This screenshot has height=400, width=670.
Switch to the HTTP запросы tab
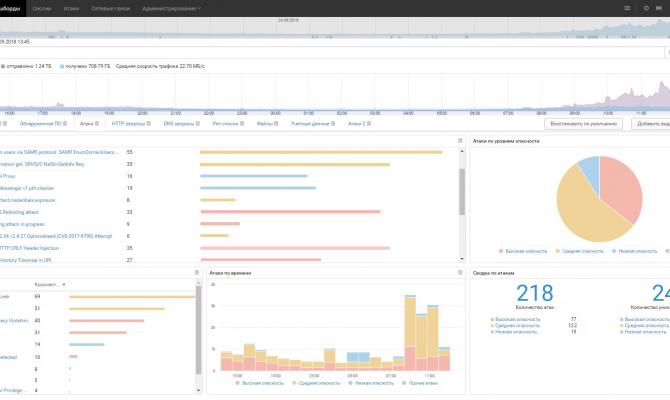point(128,124)
